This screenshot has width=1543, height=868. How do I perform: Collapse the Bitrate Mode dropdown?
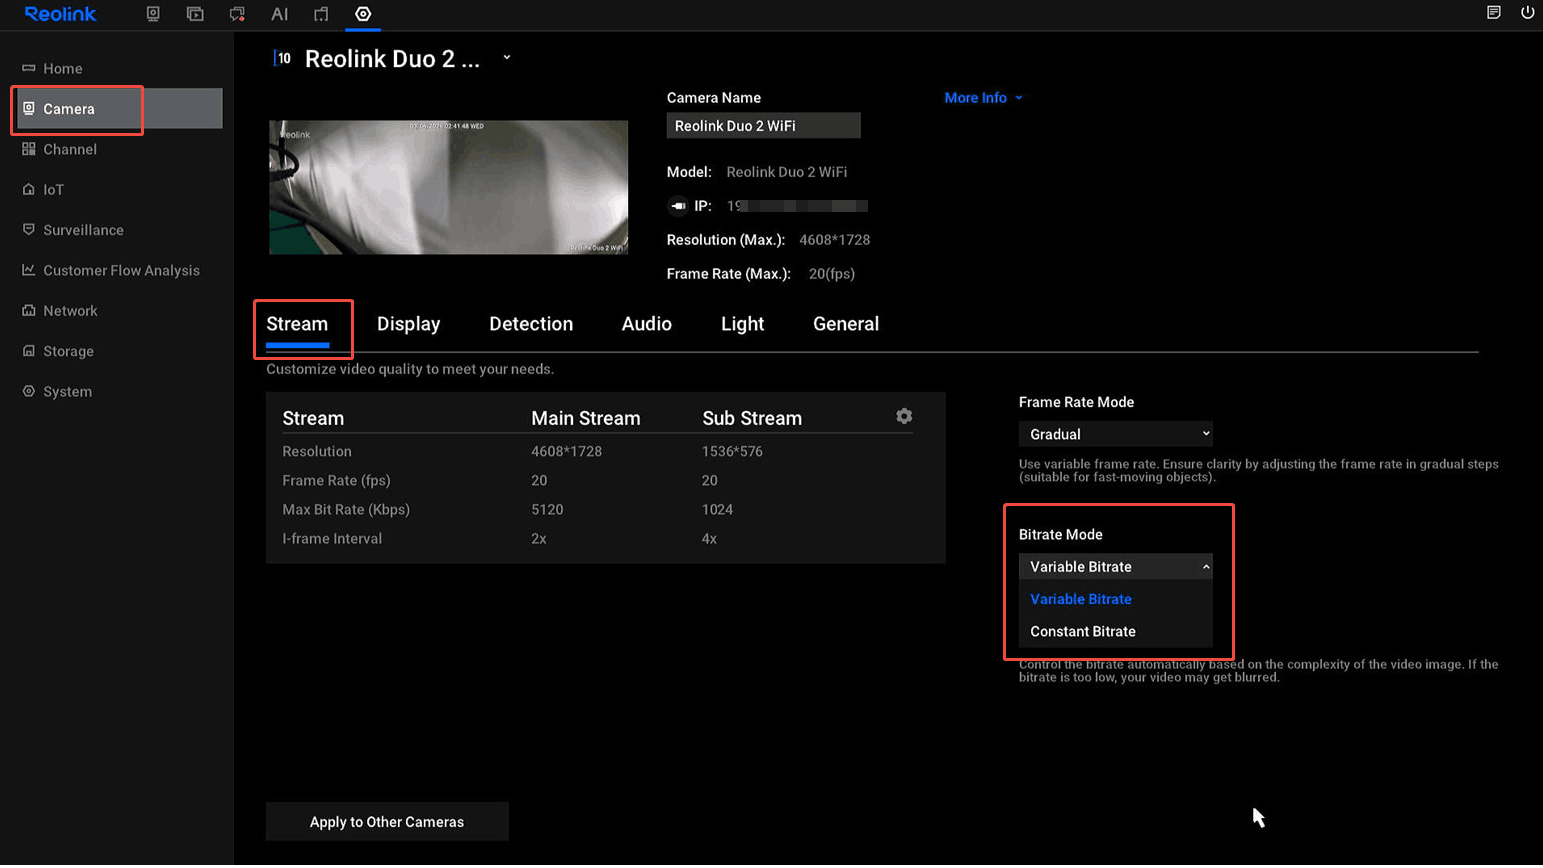coord(1115,566)
